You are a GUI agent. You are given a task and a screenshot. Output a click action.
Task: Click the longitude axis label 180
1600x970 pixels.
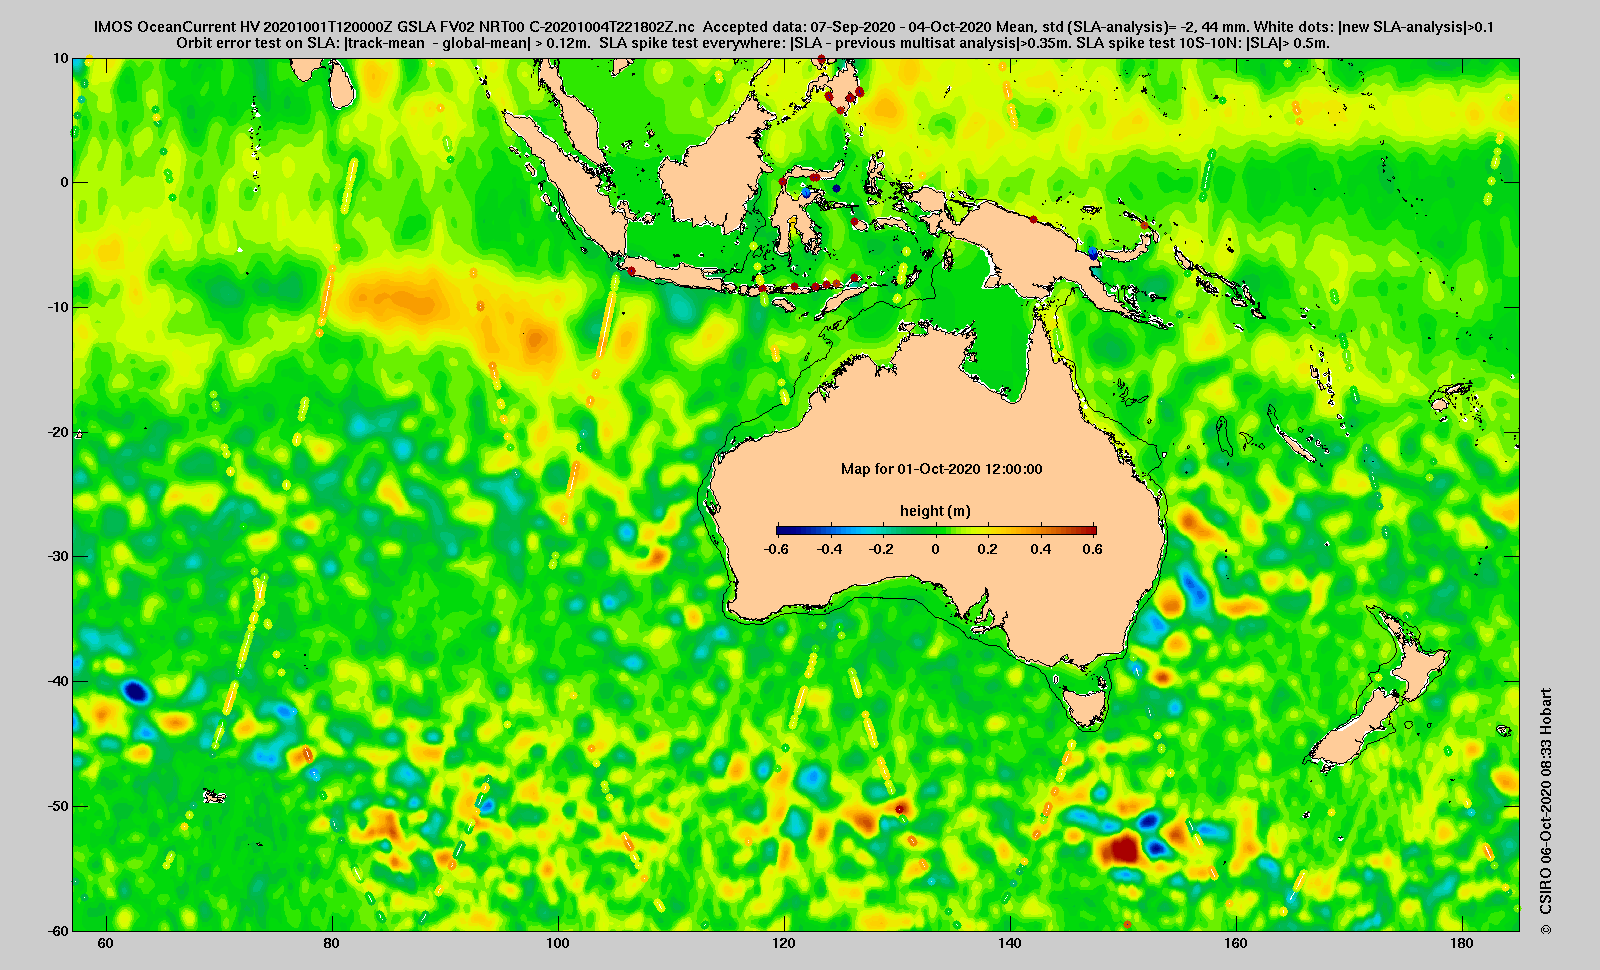coord(1461,943)
